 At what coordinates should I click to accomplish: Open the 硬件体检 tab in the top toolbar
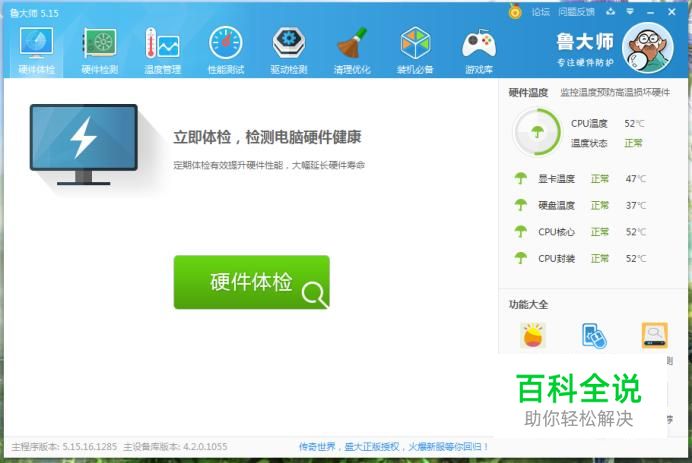click(36, 50)
